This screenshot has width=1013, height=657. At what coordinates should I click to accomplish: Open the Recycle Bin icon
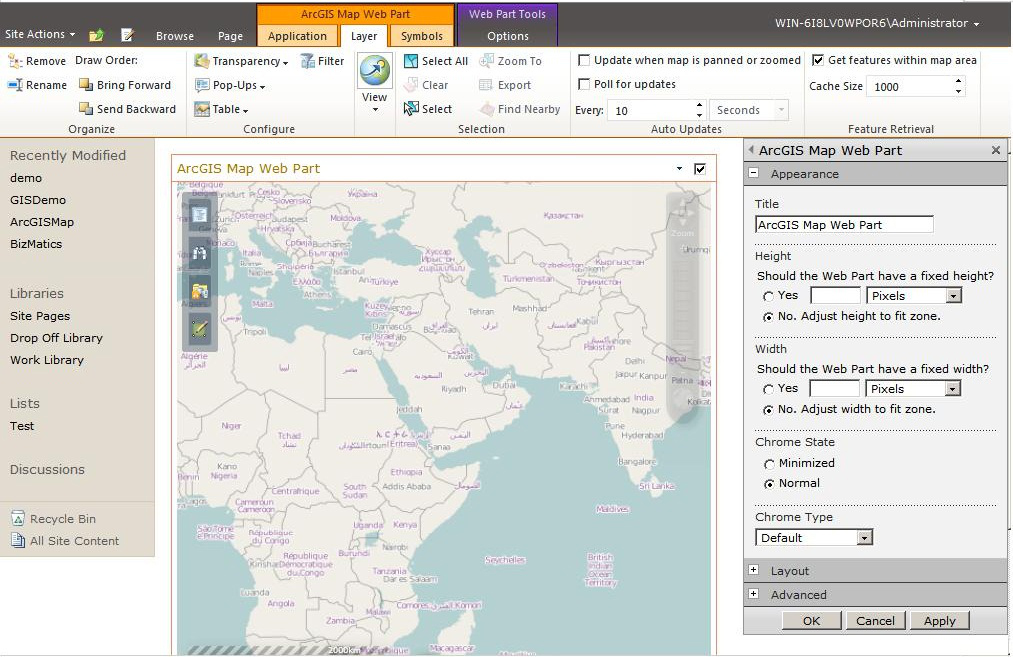pos(18,519)
